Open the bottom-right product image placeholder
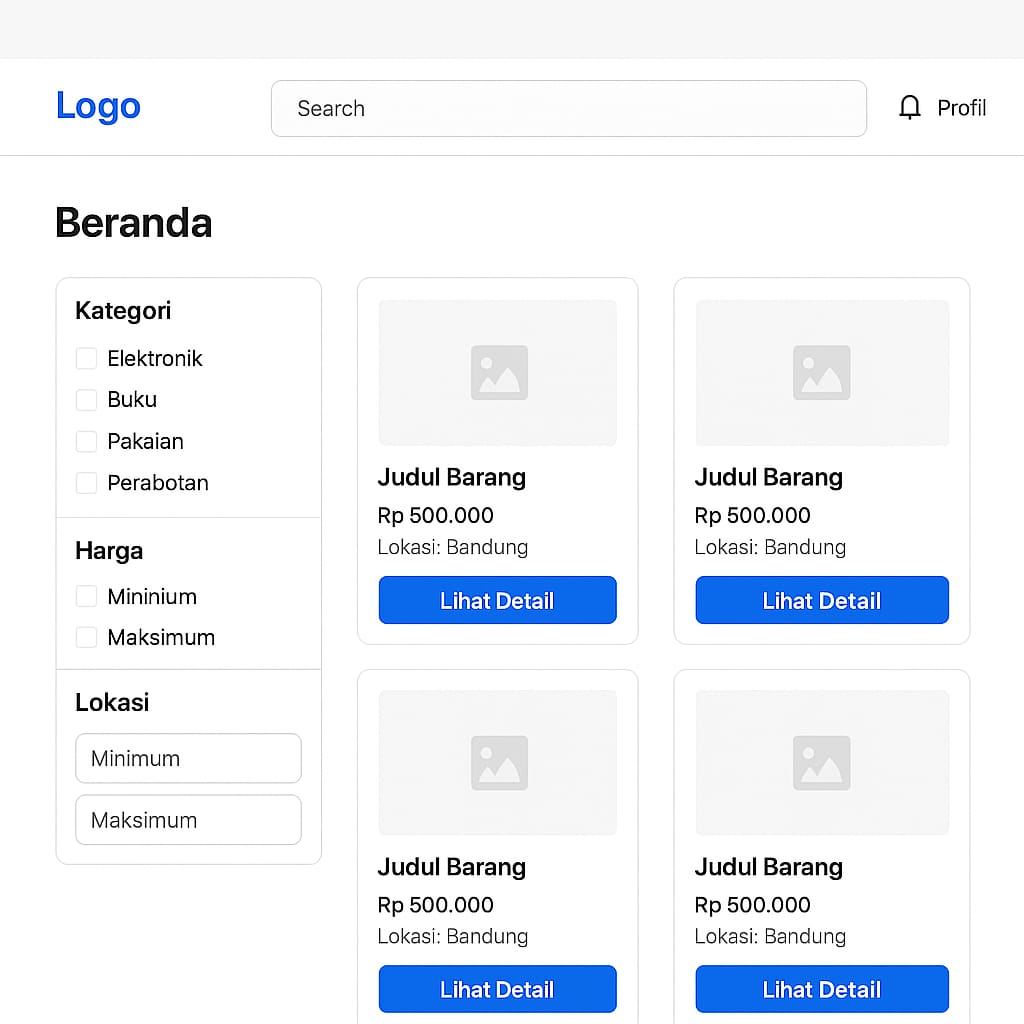 pyautogui.click(x=822, y=763)
